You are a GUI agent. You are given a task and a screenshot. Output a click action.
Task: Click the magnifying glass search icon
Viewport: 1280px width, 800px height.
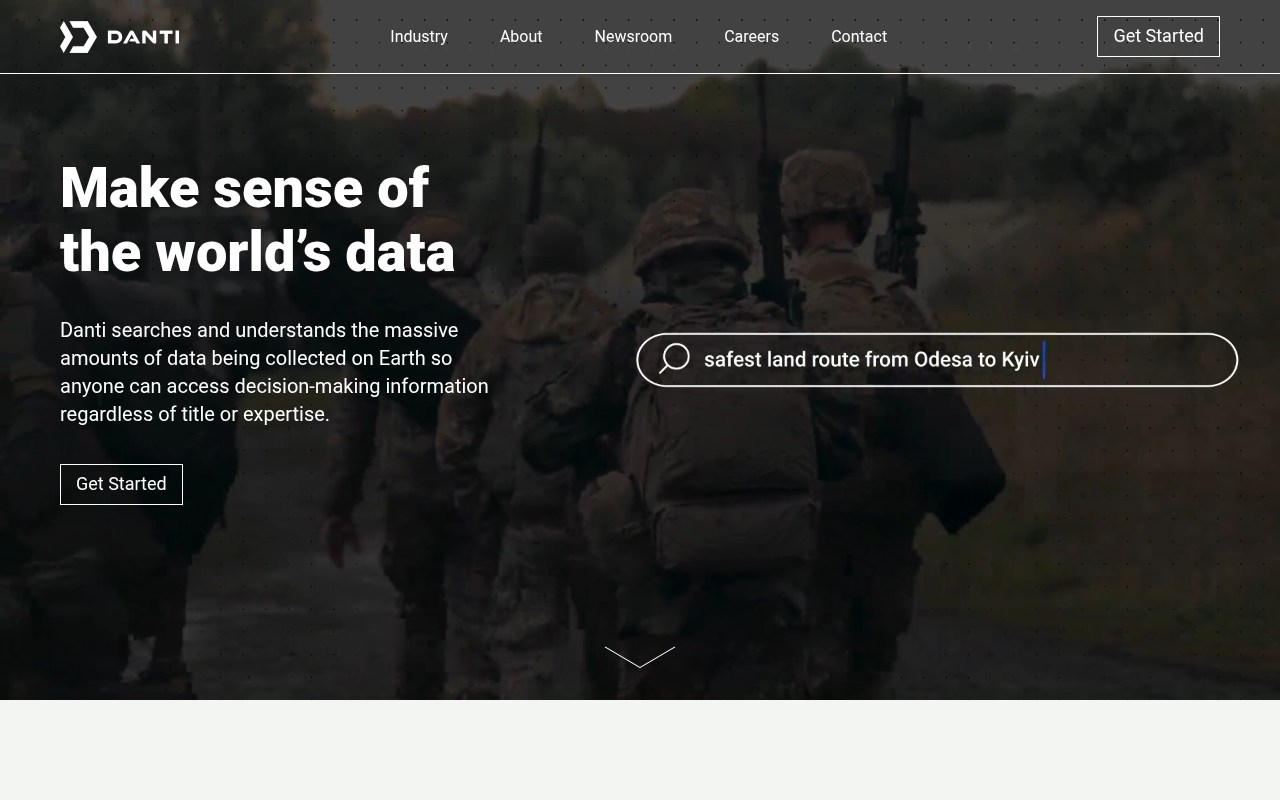point(674,359)
